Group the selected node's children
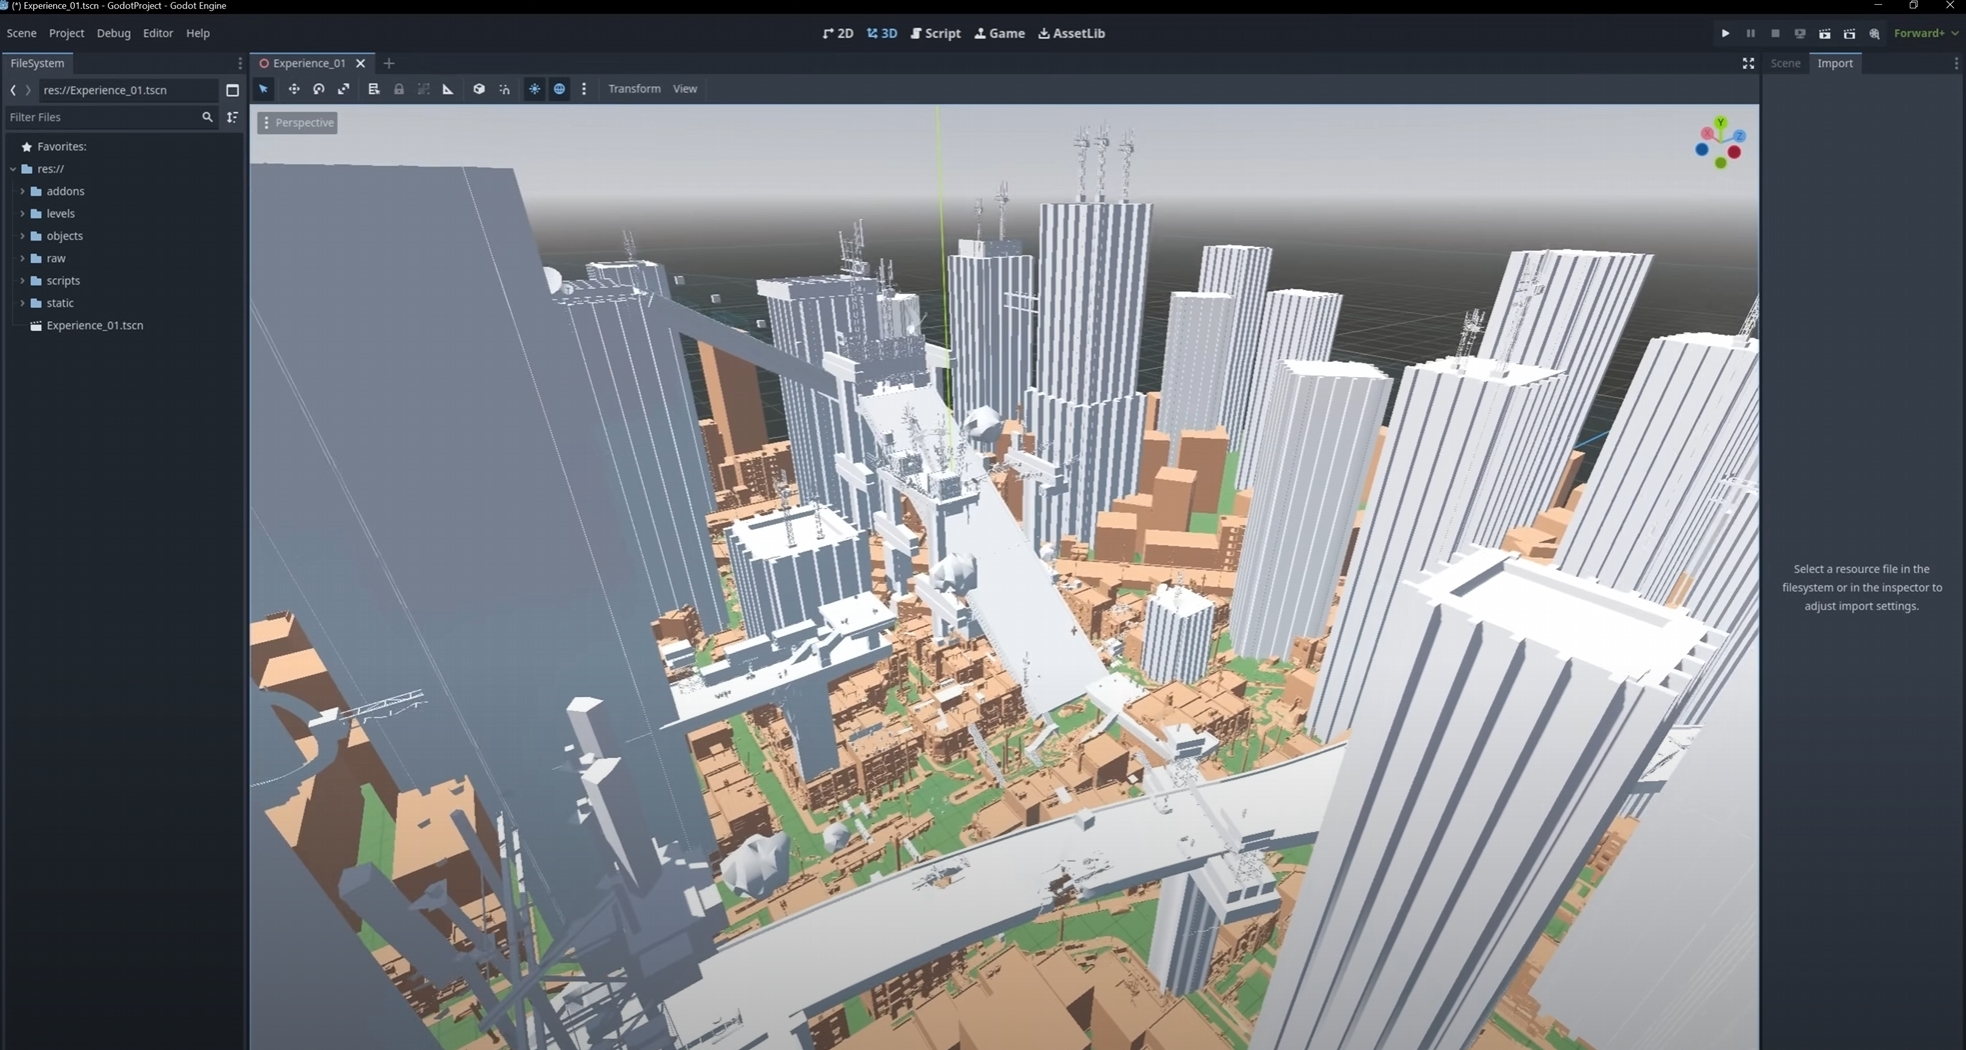Image resolution: width=1966 pixels, height=1050 pixels. pyautogui.click(x=424, y=89)
